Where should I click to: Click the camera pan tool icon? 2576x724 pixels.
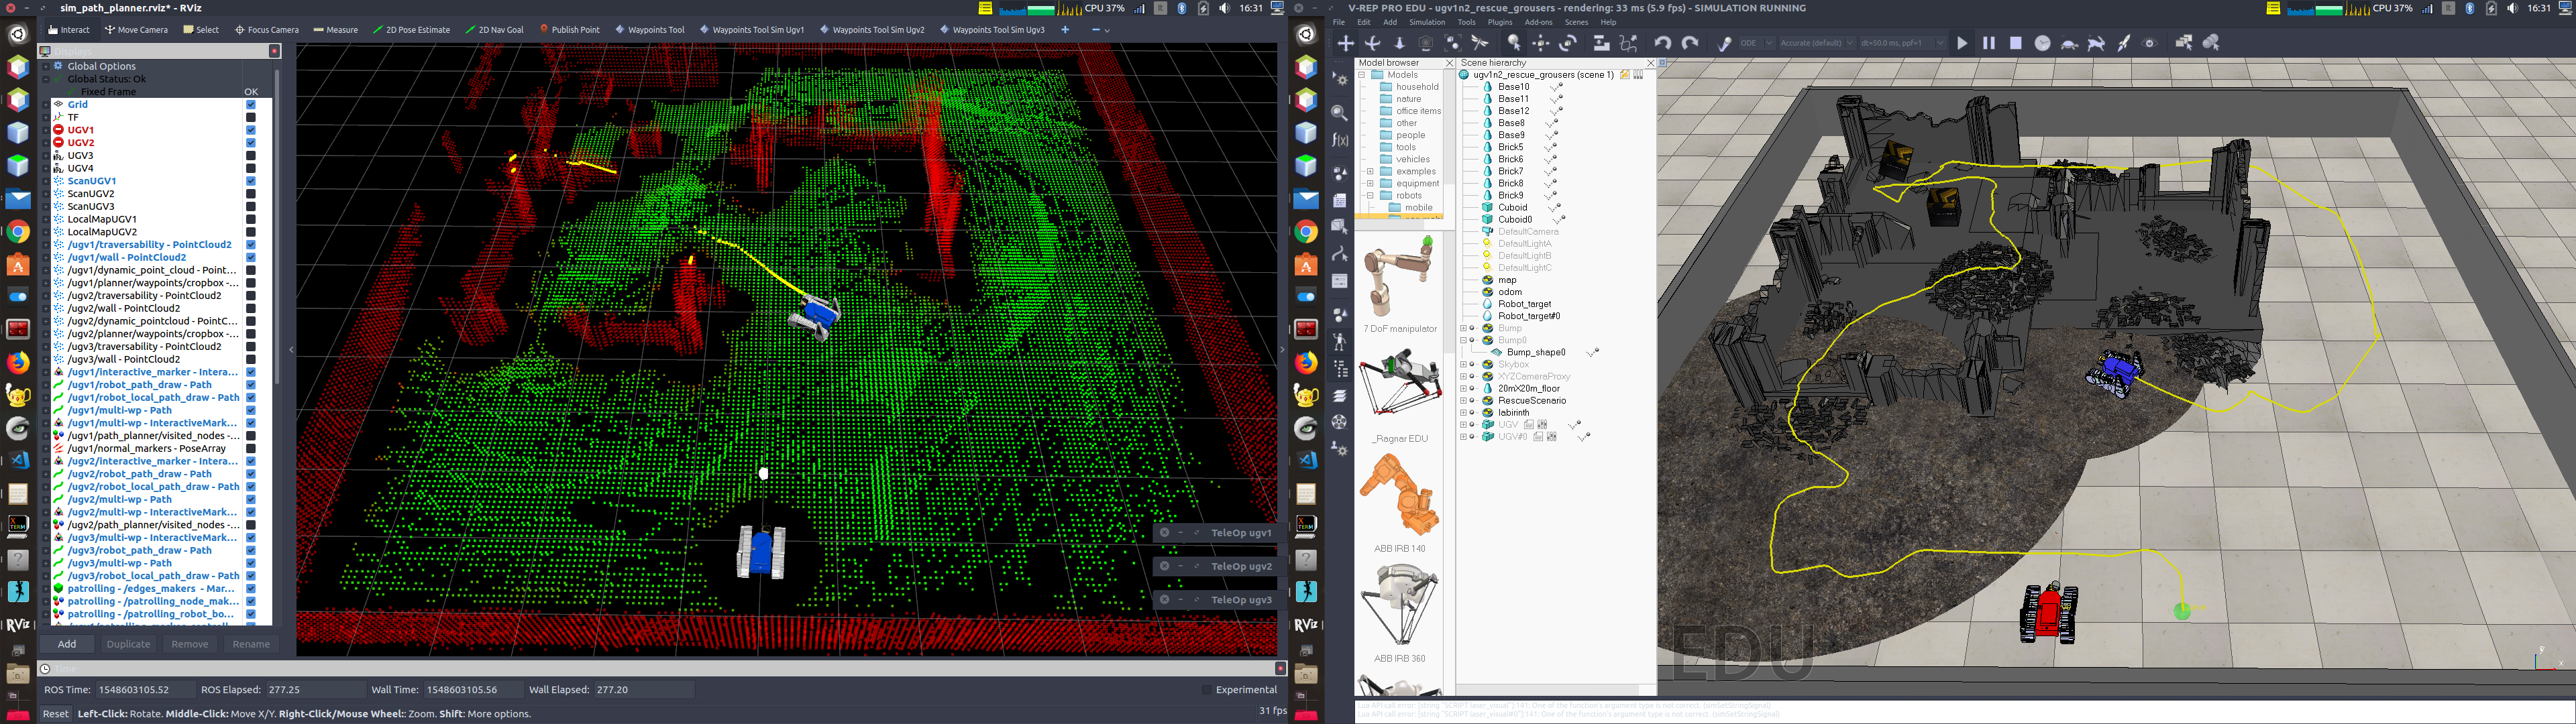tap(1345, 43)
